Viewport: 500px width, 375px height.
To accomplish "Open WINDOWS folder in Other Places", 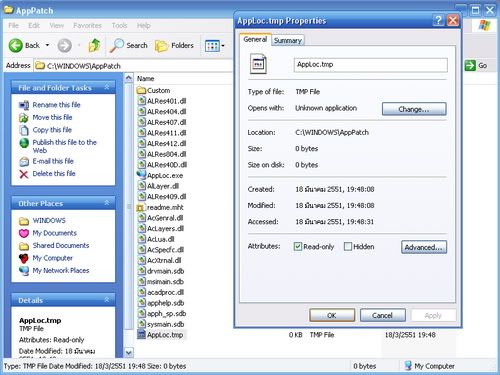I will (x=49, y=220).
